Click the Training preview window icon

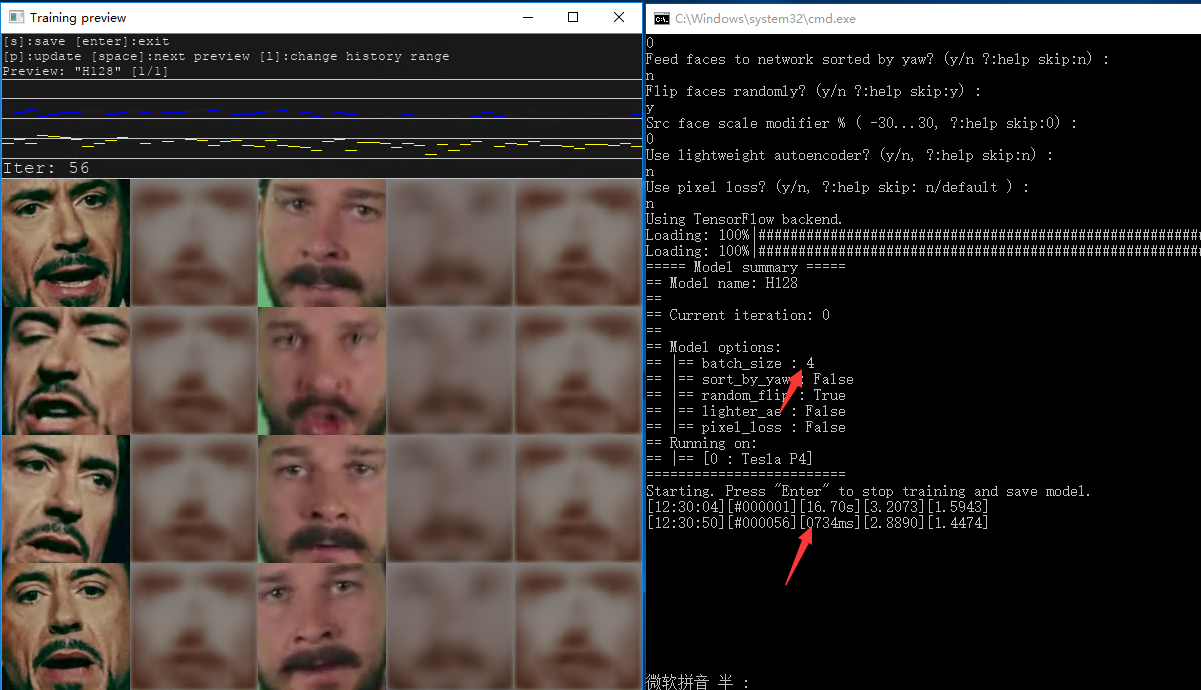[x=16, y=17]
